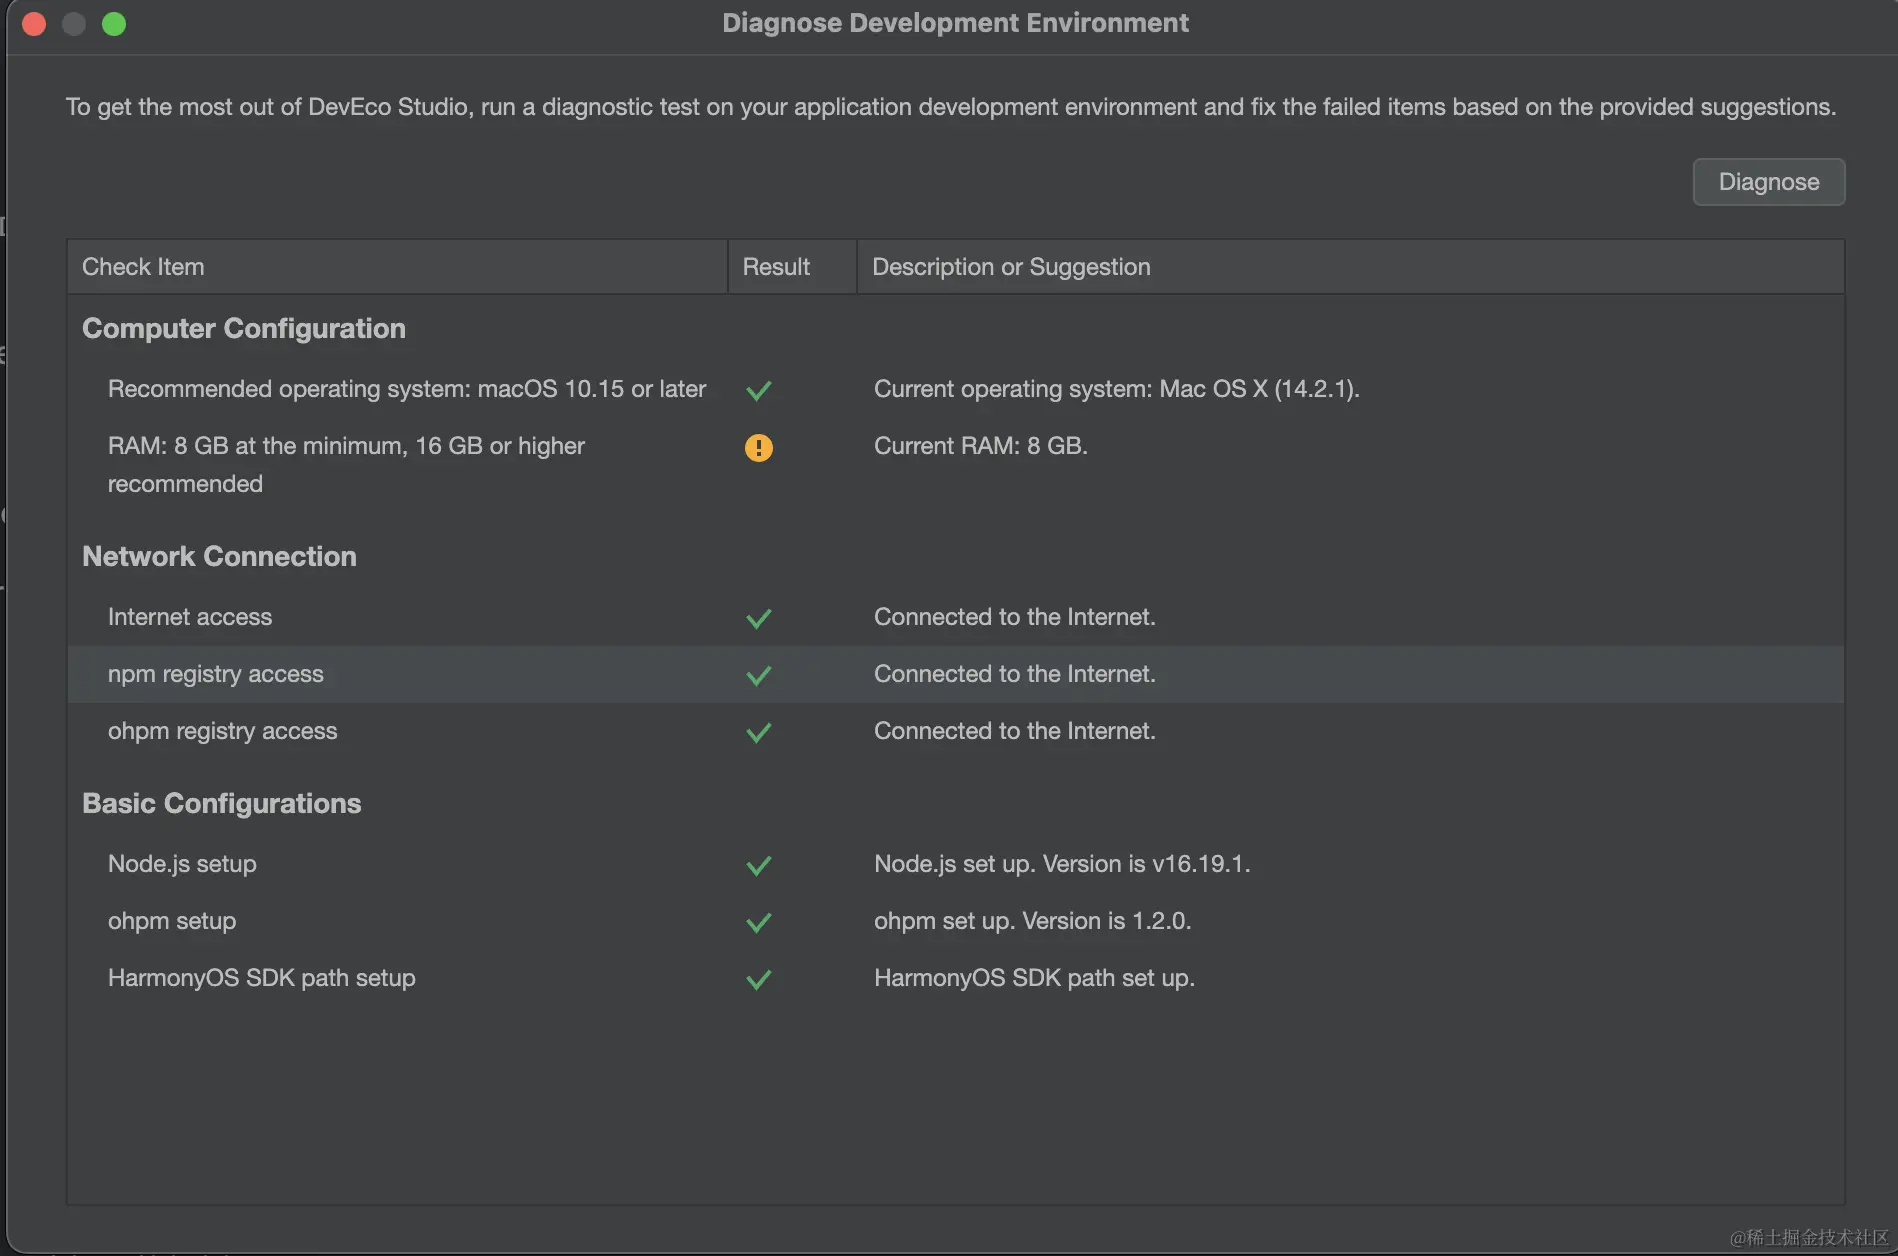The height and width of the screenshot is (1256, 1898).
Task: Click the macOS check green checkmark icon
Action: (x=759, y=390)
